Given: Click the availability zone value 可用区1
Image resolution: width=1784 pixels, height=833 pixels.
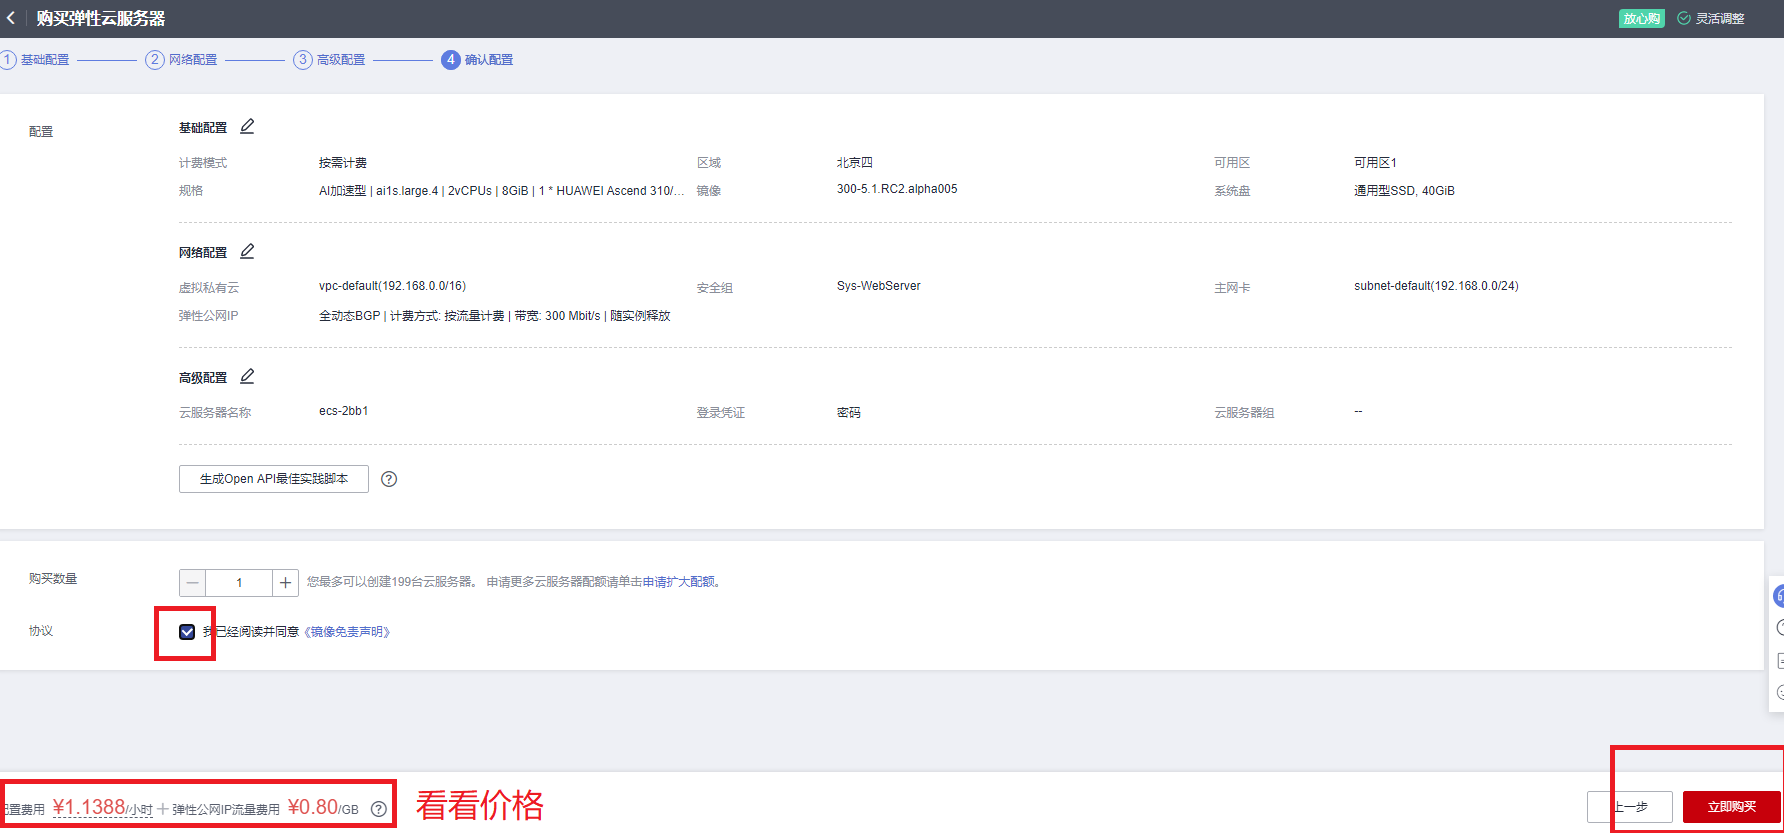Looking at the screenshot, I should pyautogui.click(x=1375, y=163).
